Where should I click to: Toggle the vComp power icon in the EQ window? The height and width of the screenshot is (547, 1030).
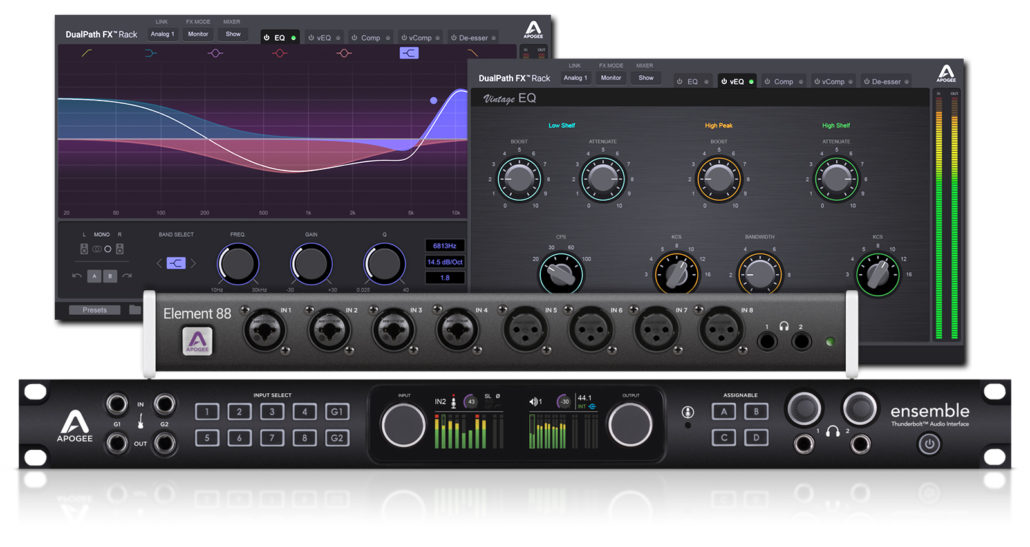pos(404,37)
